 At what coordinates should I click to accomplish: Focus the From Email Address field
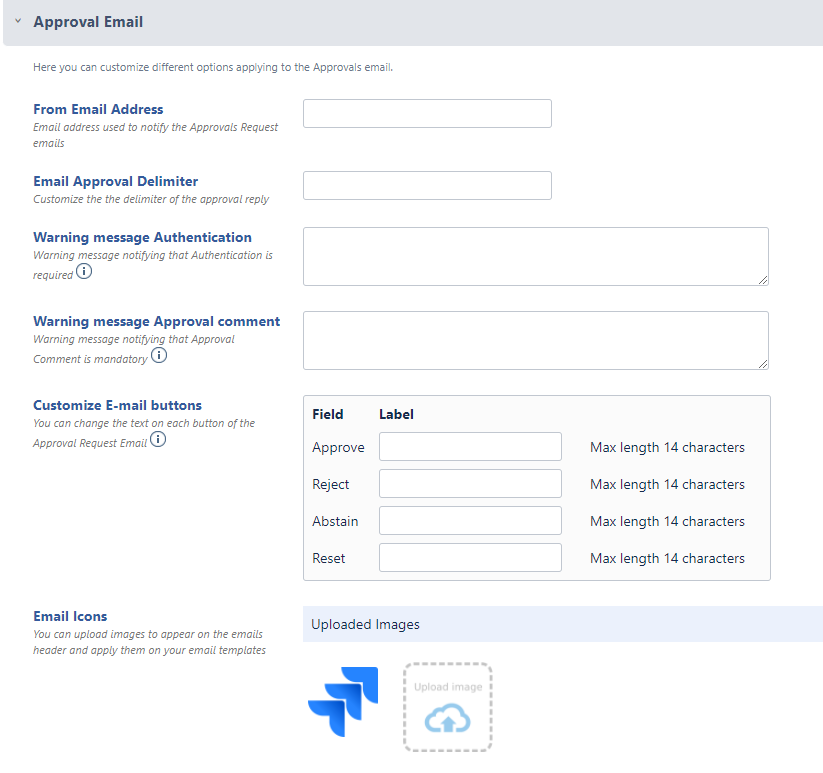[427, 114]
